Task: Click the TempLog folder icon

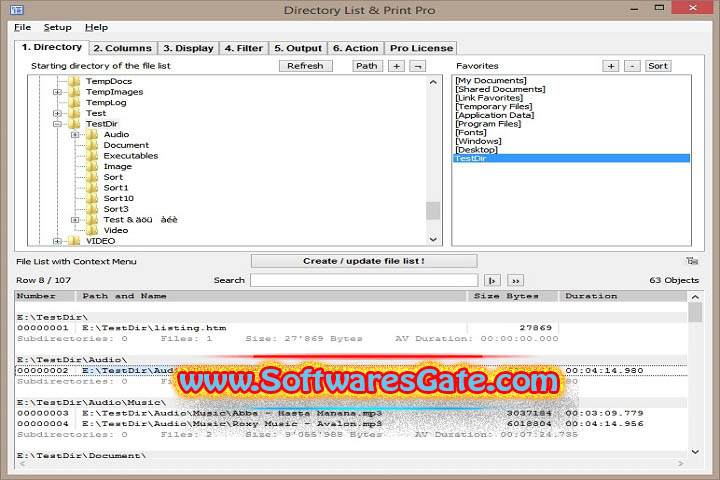Action: tap(74, 102)
